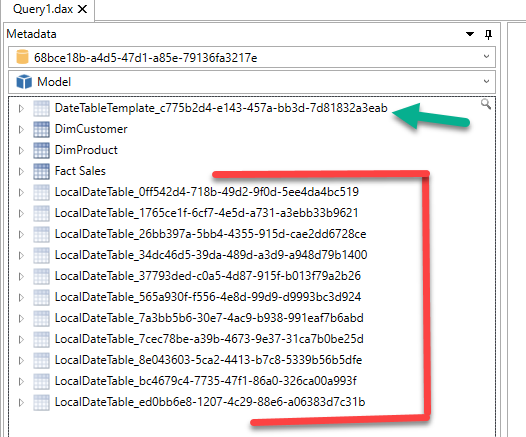The image size is (526, 437).
Task: Expand LocalDateTable_26bb397a node
Action: (x=21, y=234)
